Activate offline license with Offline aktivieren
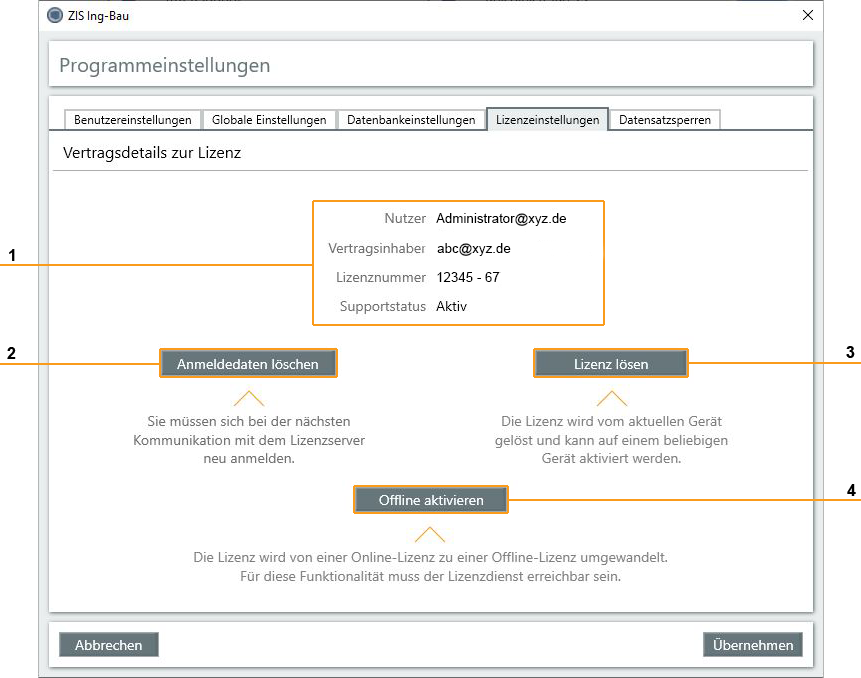 (x=431, y=500)
